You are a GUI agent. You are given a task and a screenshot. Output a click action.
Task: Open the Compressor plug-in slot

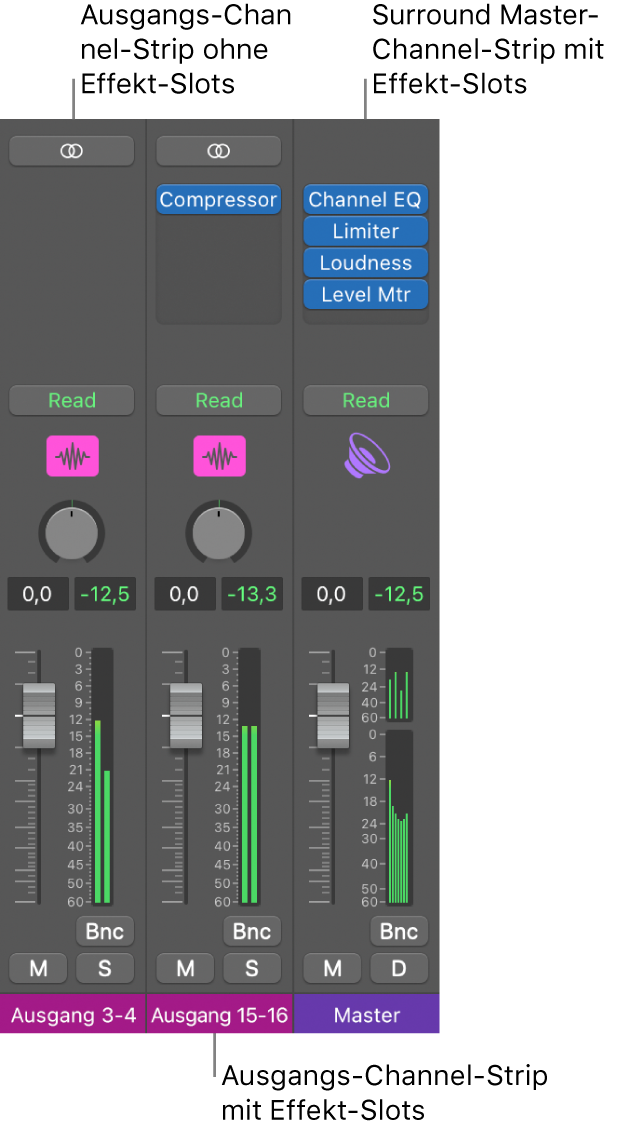218,199
